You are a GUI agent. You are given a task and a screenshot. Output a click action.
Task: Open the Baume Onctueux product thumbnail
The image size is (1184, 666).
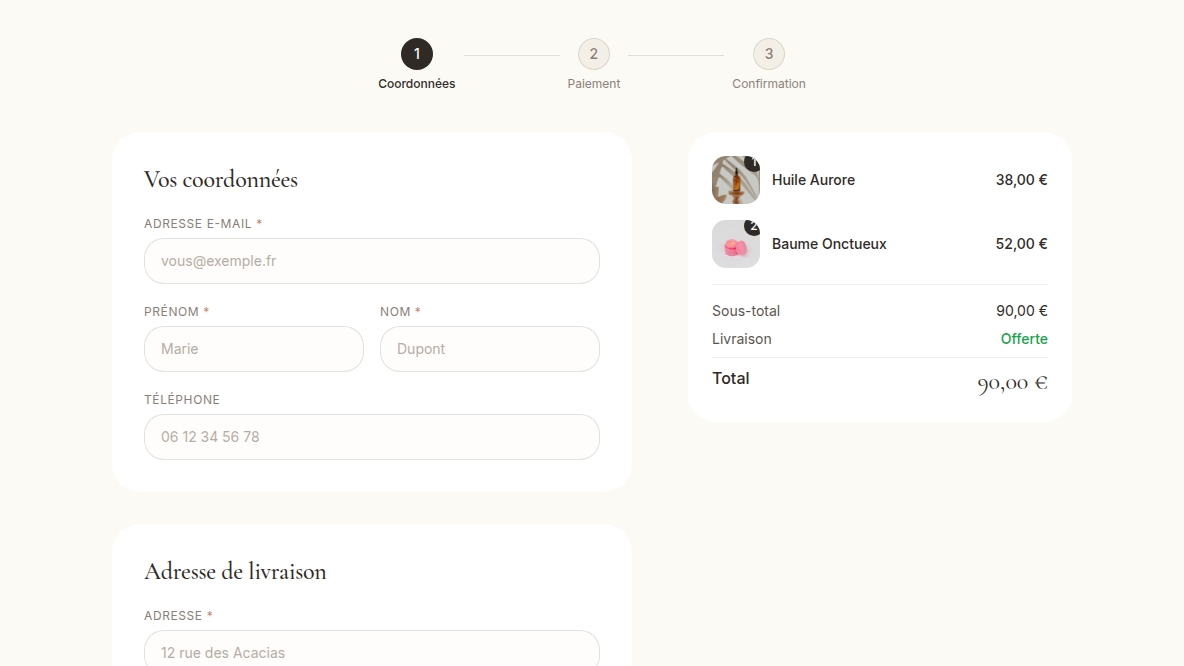[x=735, y=244]
